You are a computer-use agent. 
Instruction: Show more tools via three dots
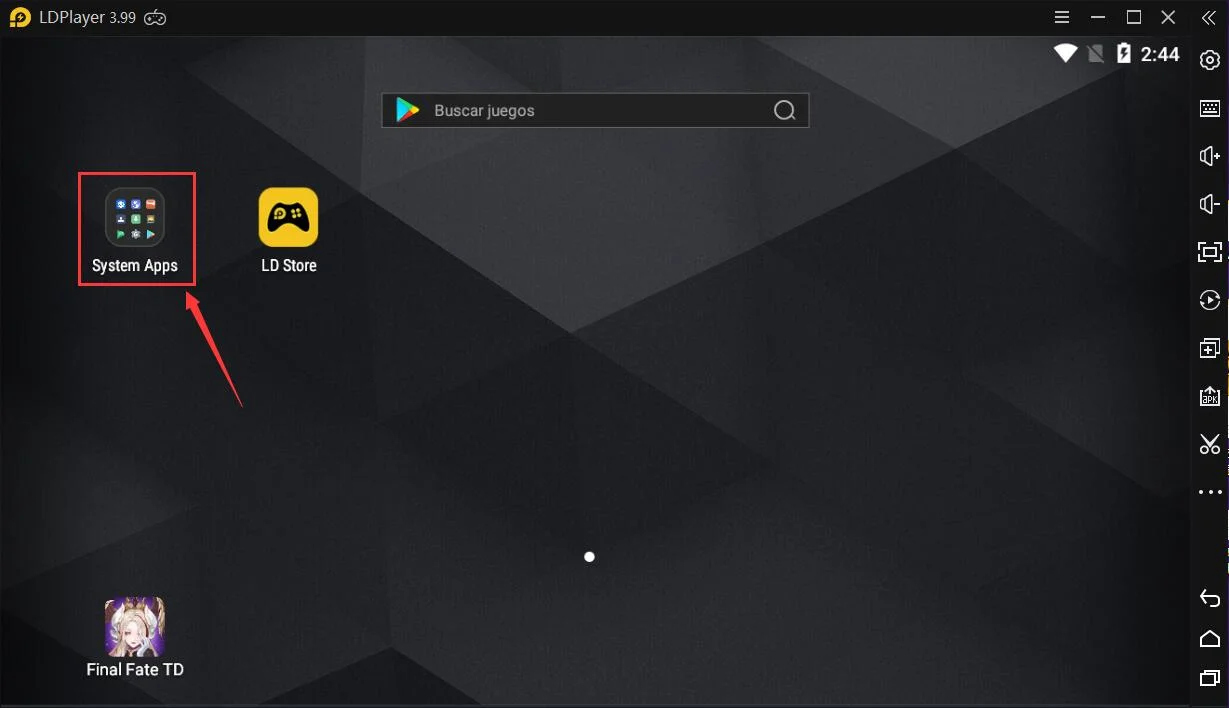pos(1210,492)
